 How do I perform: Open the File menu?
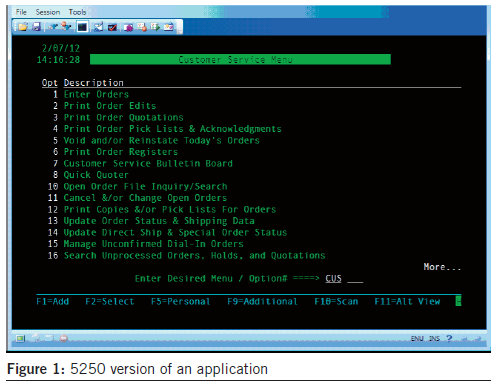point(21,12)
